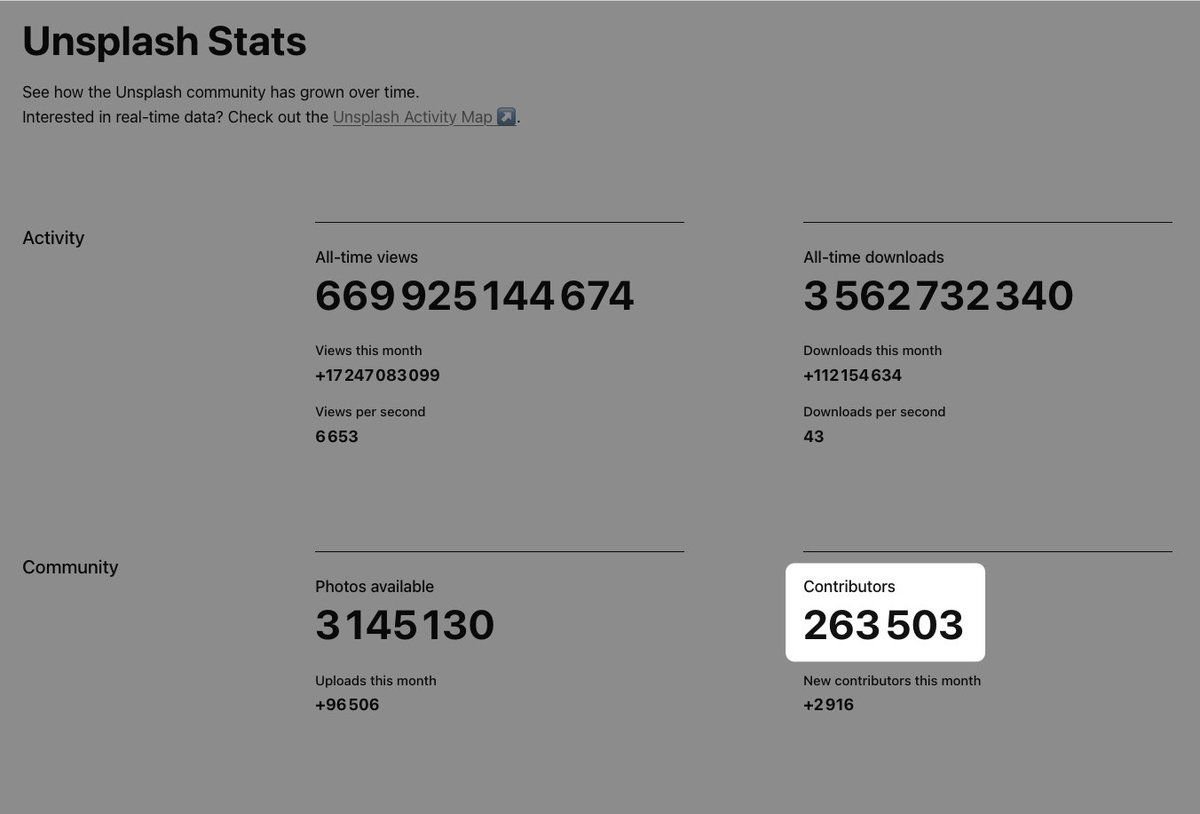Click the Views this month value +17247083099

click(377, 376)
